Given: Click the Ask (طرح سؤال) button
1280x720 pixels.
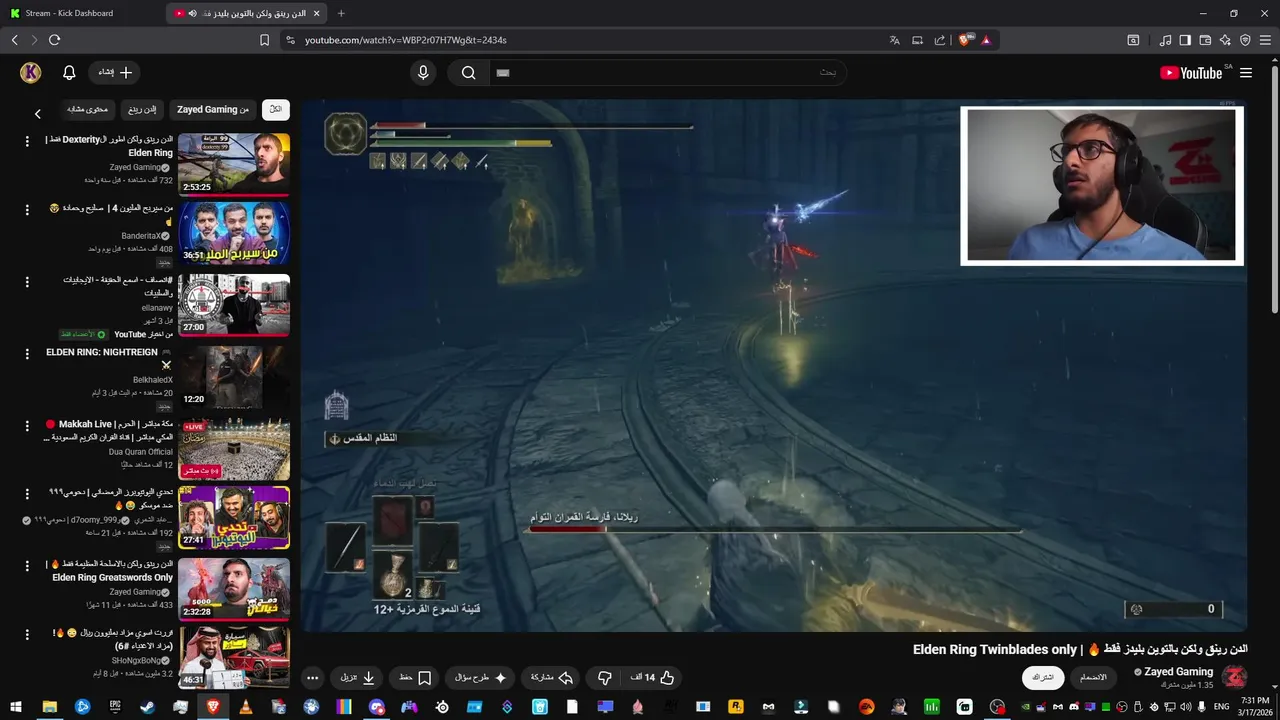Looking at the screenshot, I should click(481, 677).
